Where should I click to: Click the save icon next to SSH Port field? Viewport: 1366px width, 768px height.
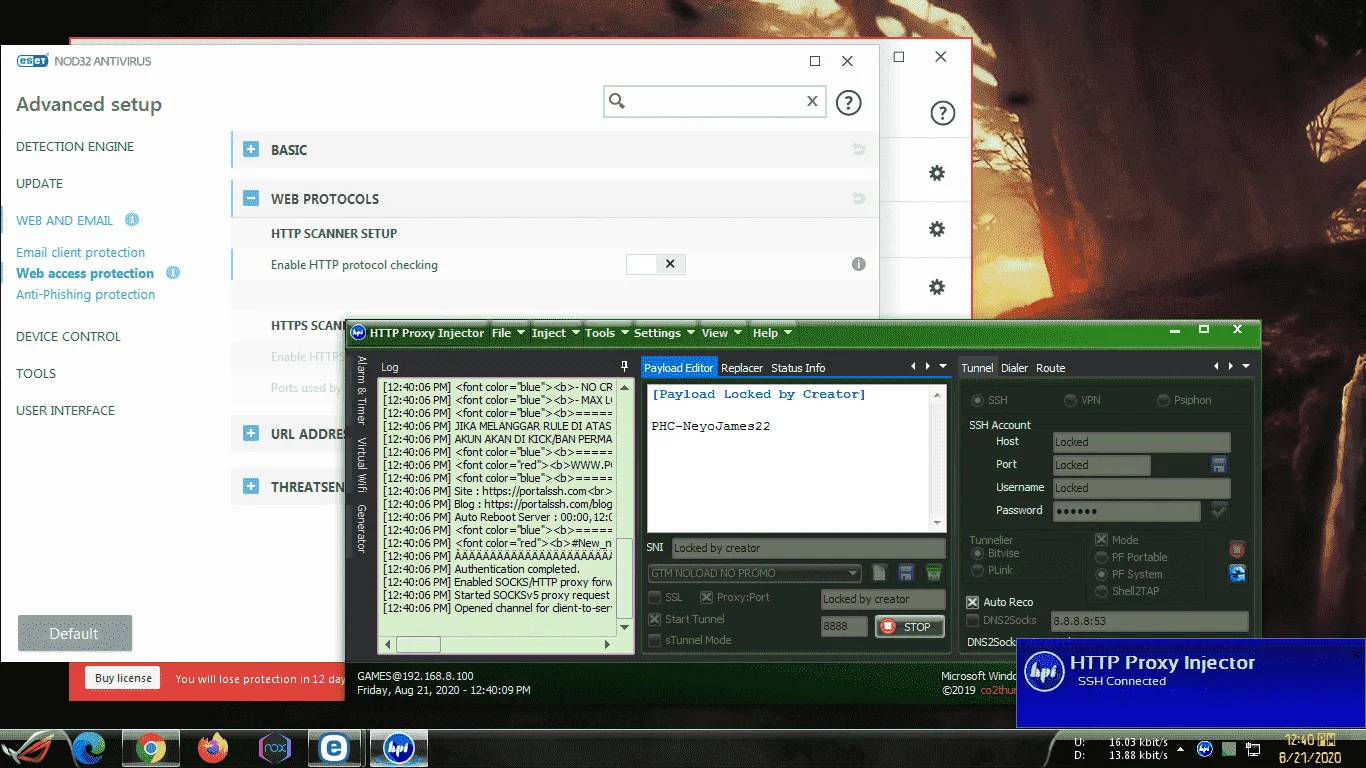[x=1219, y=465]
